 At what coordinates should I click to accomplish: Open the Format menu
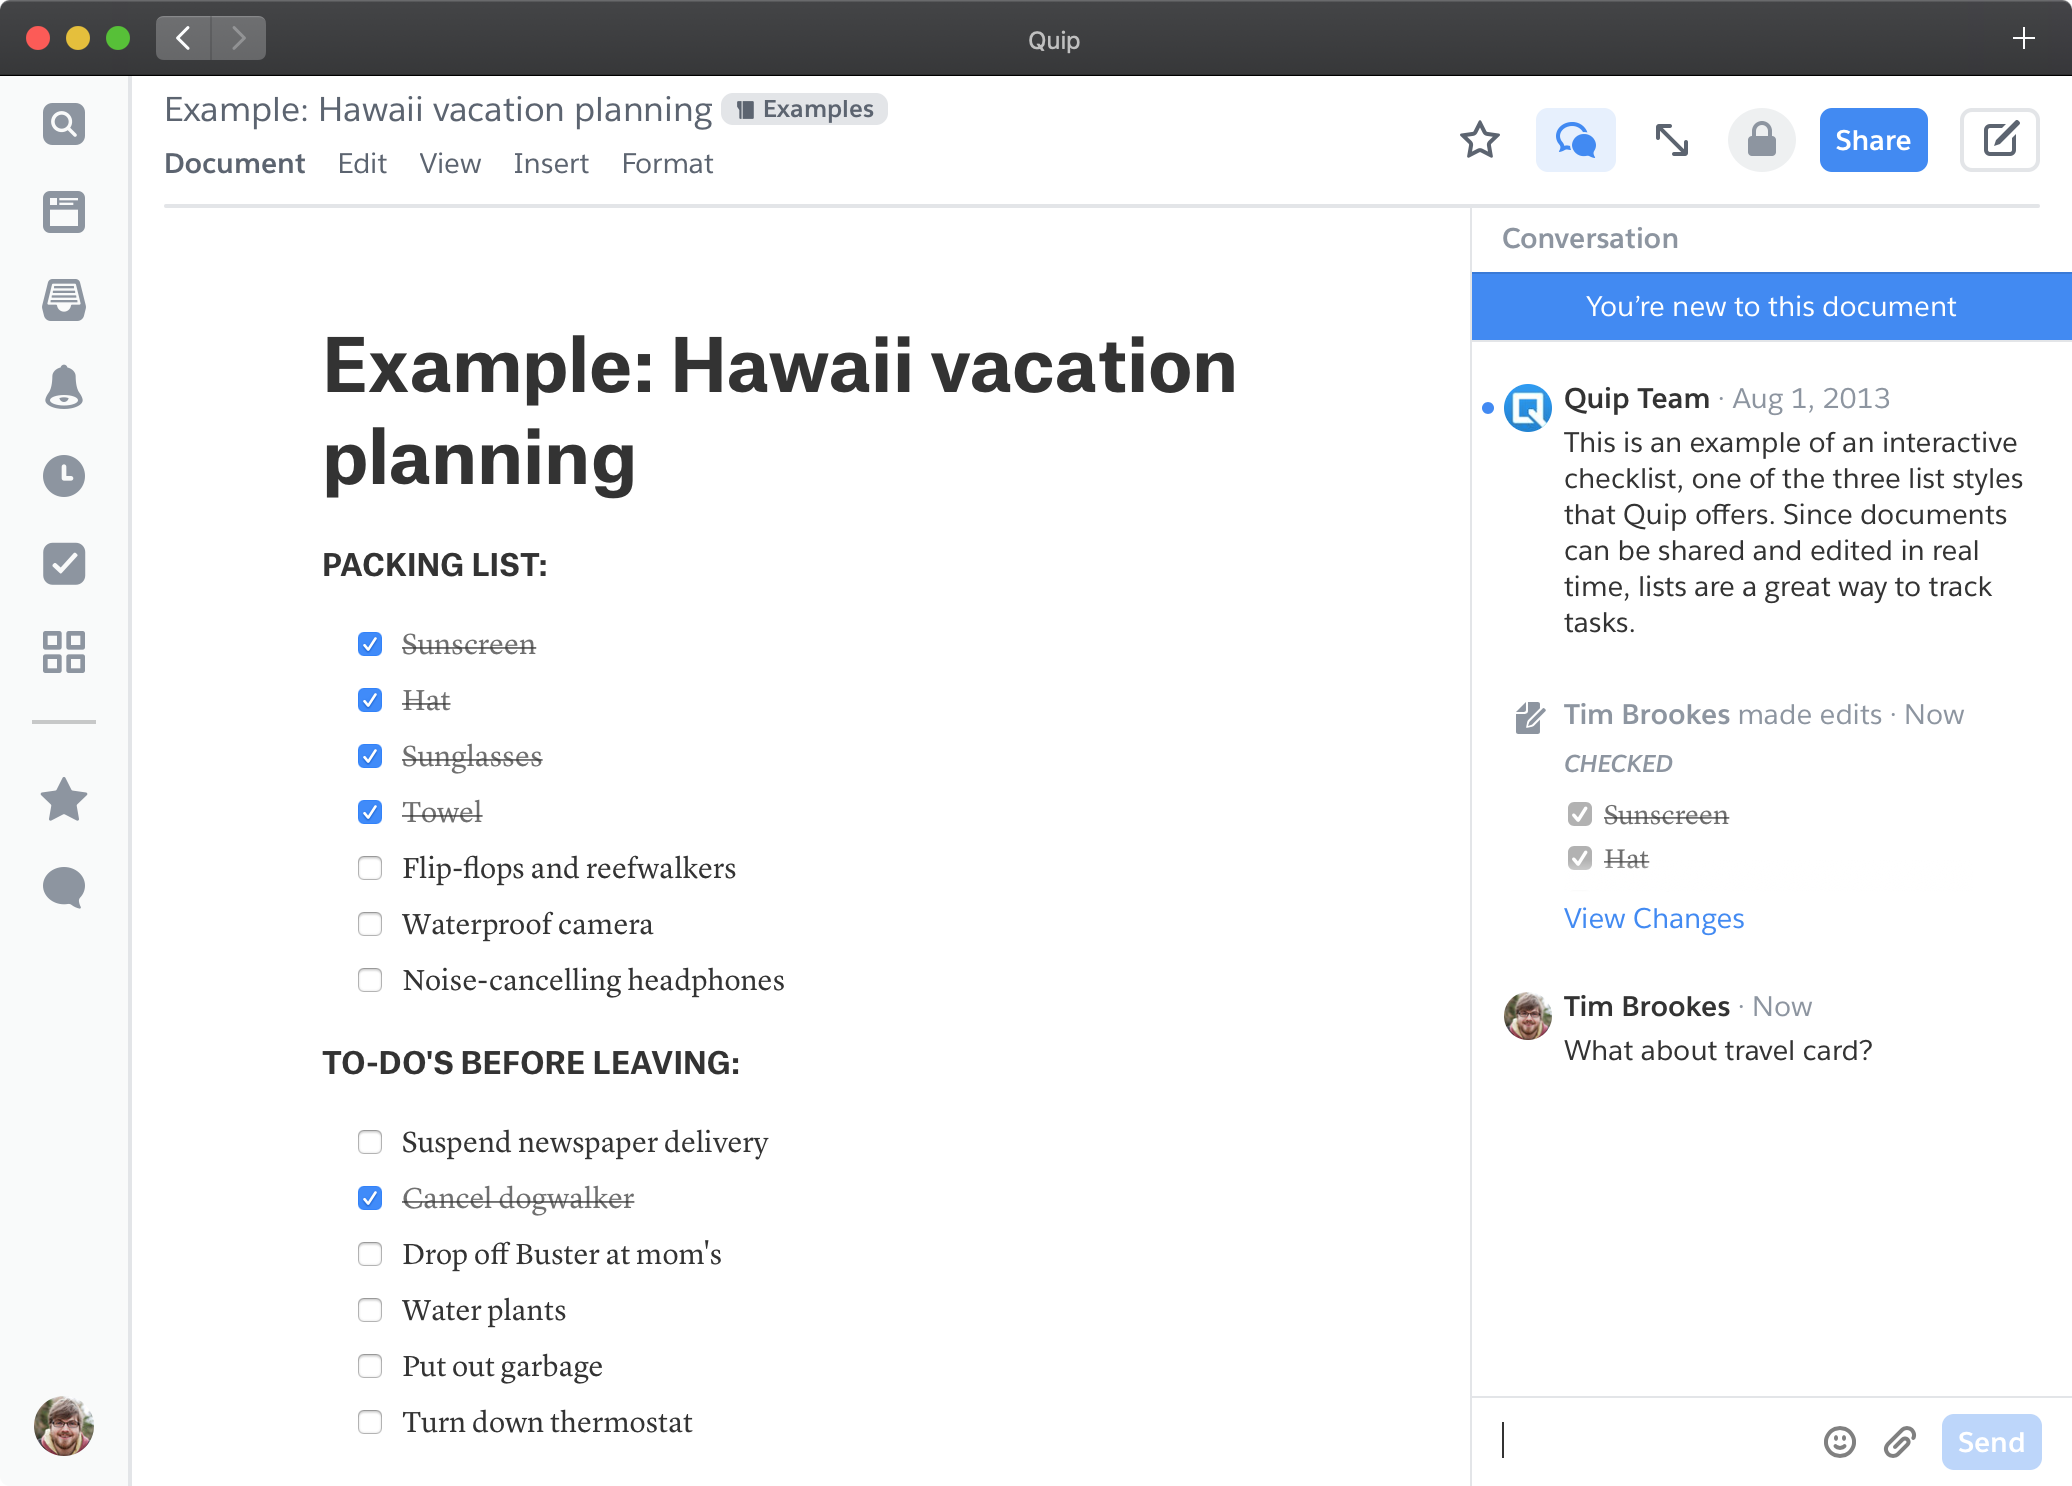[667, 164]
